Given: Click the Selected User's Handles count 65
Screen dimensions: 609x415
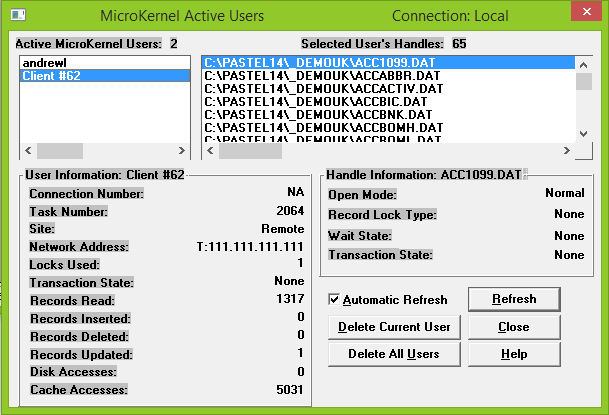Looking at the screenshot, I should click(x=459, y=43).
